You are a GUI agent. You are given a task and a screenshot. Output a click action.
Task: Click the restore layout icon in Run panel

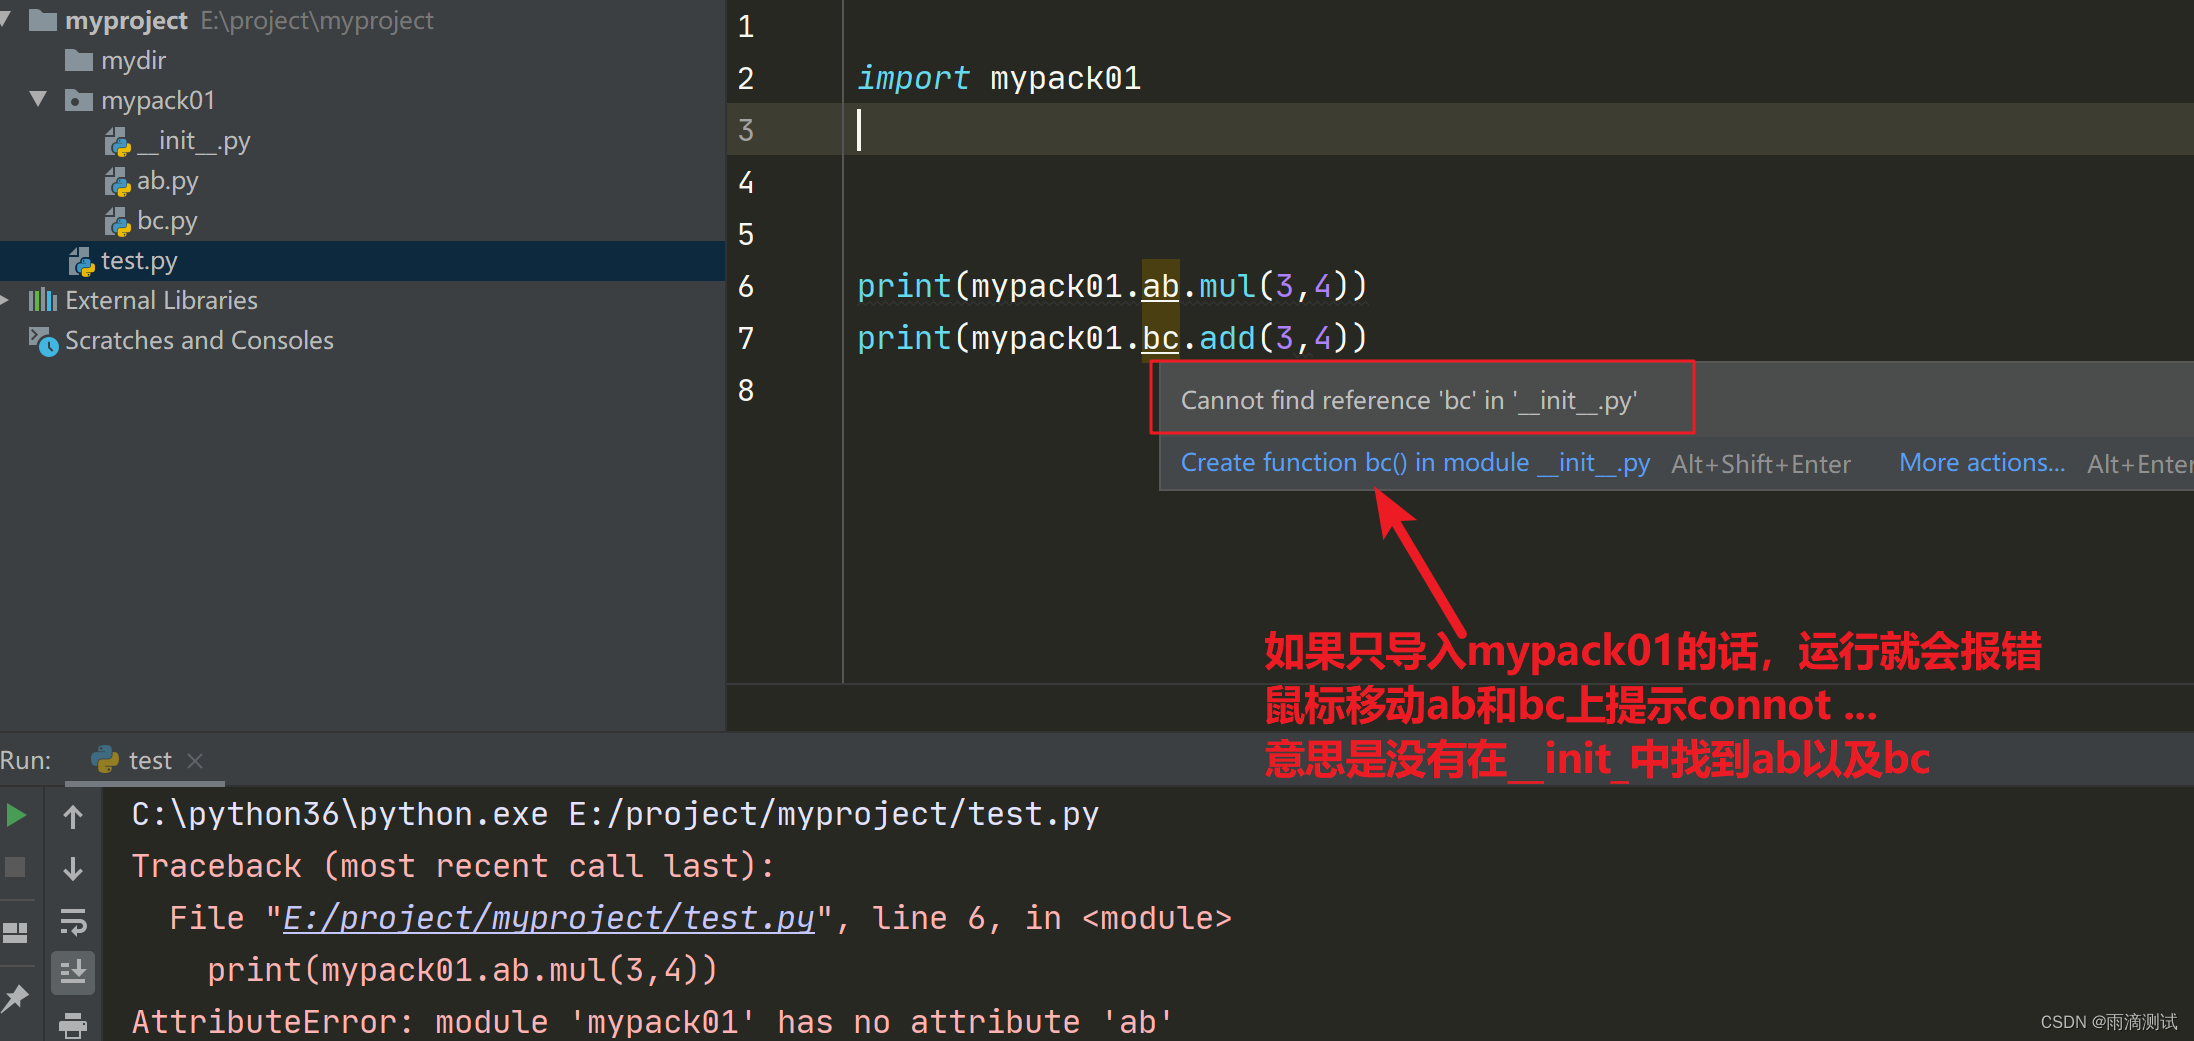(x=15, y=933)
